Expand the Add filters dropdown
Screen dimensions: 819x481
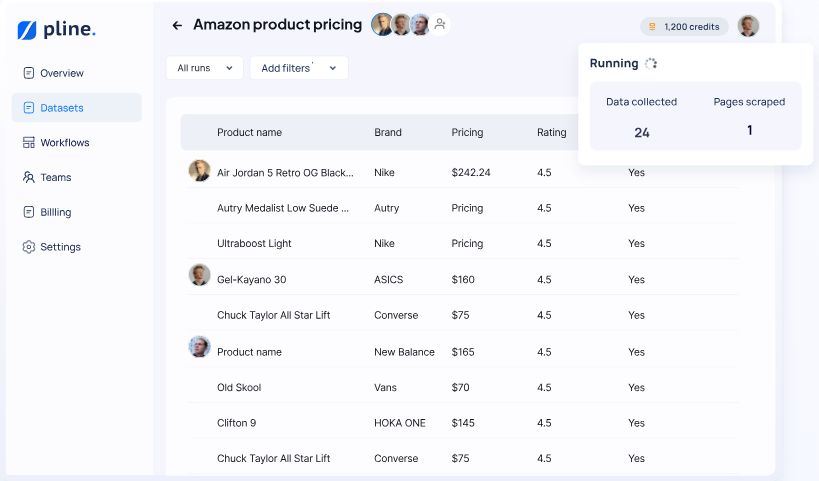tap(298, 68)
